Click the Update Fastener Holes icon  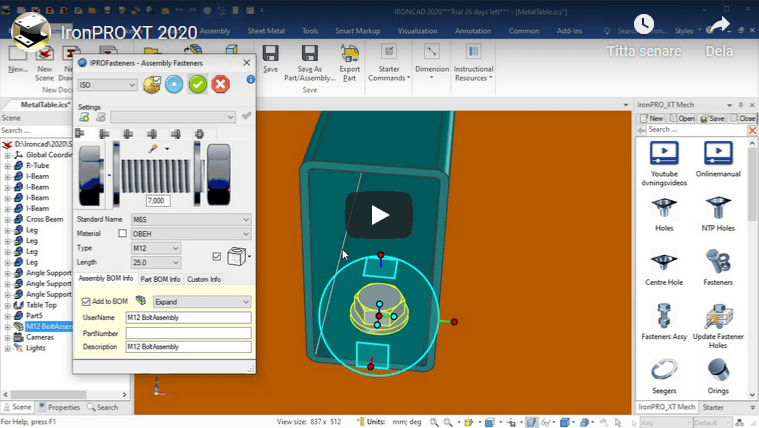[x=715, y=319]
